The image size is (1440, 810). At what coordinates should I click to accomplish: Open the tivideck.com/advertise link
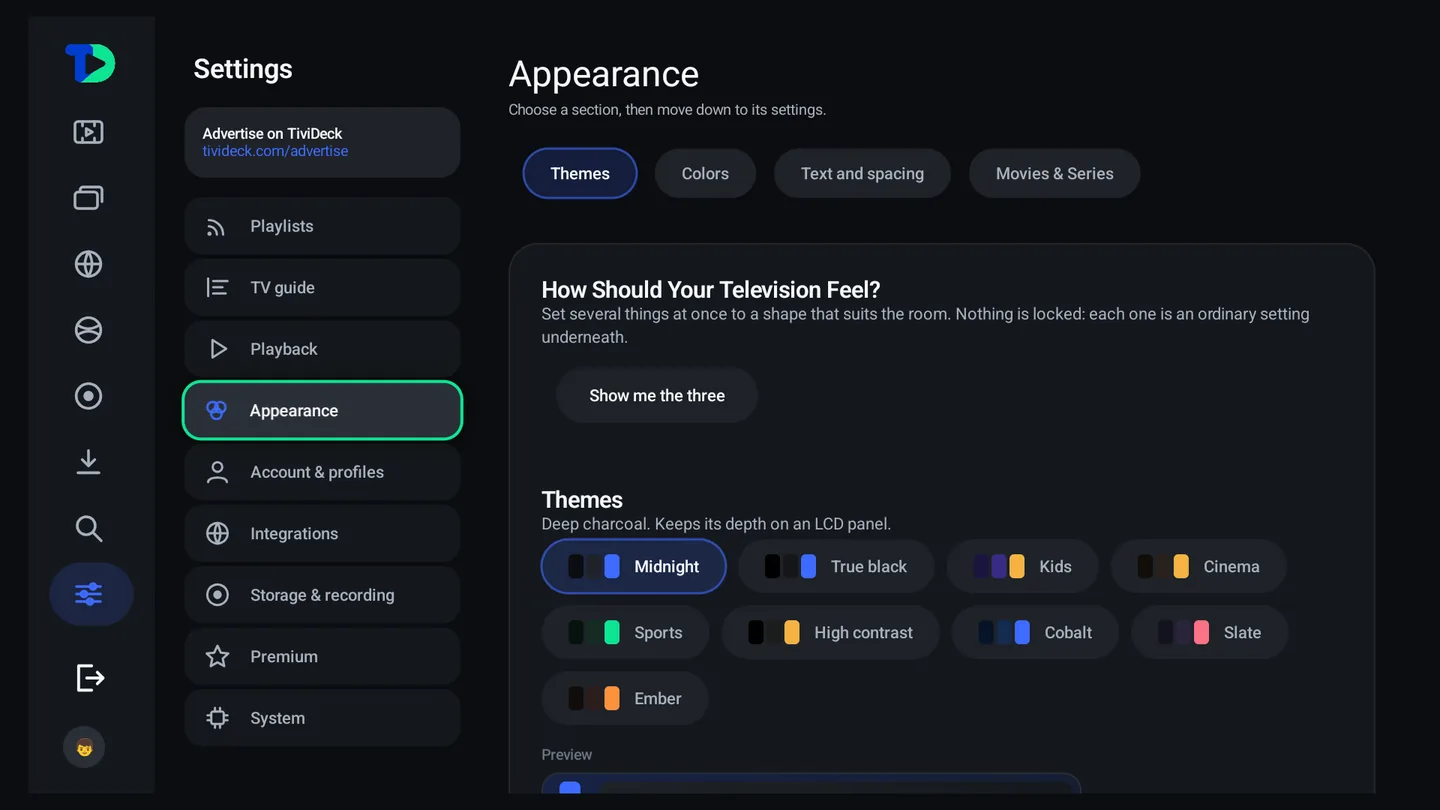point(275,151)
